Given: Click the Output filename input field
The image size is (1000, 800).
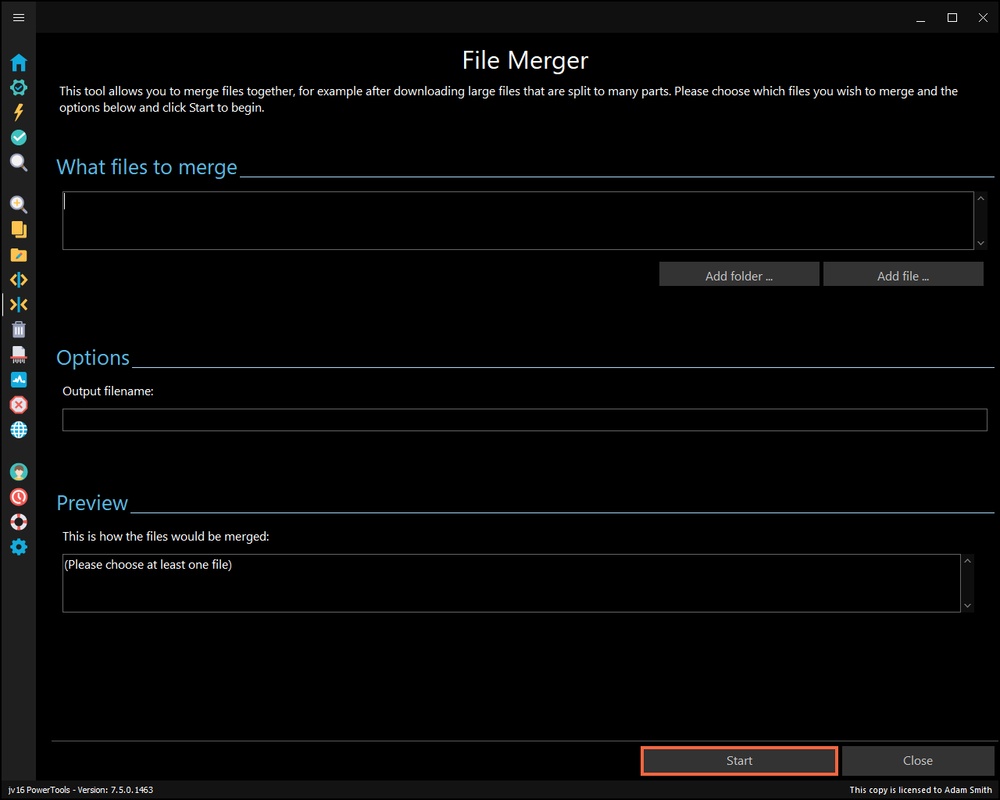Looking at the screenshot, I should pyautogui.click(x=524, y=420).
